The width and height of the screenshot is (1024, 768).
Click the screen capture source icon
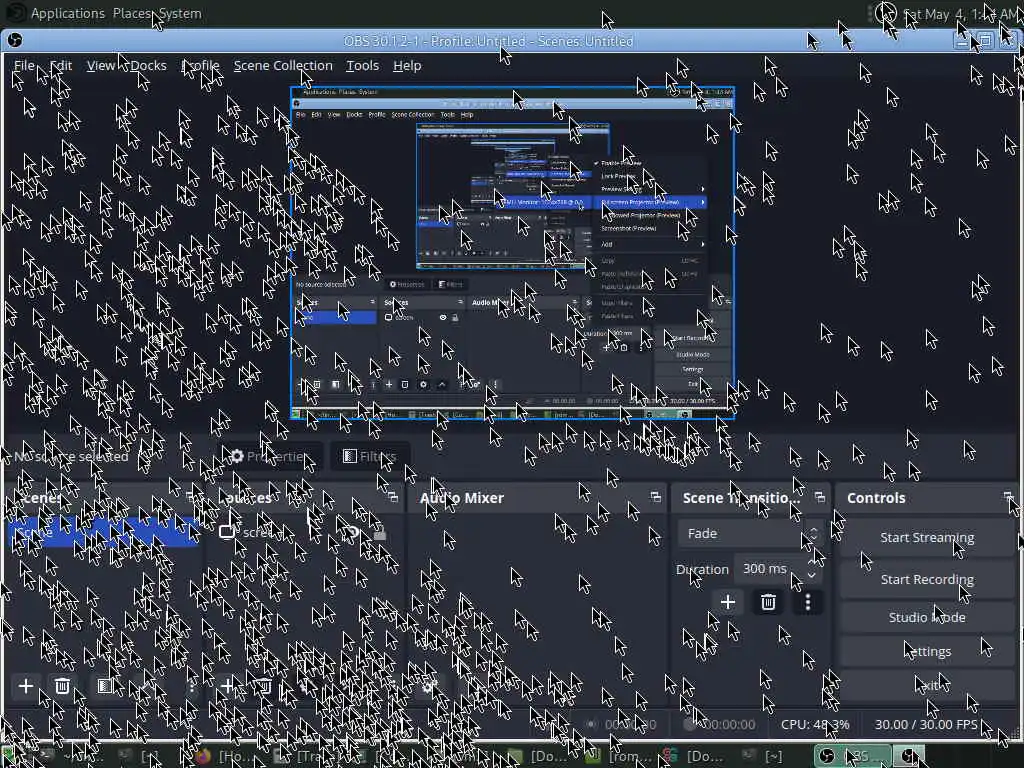(227, 532)
